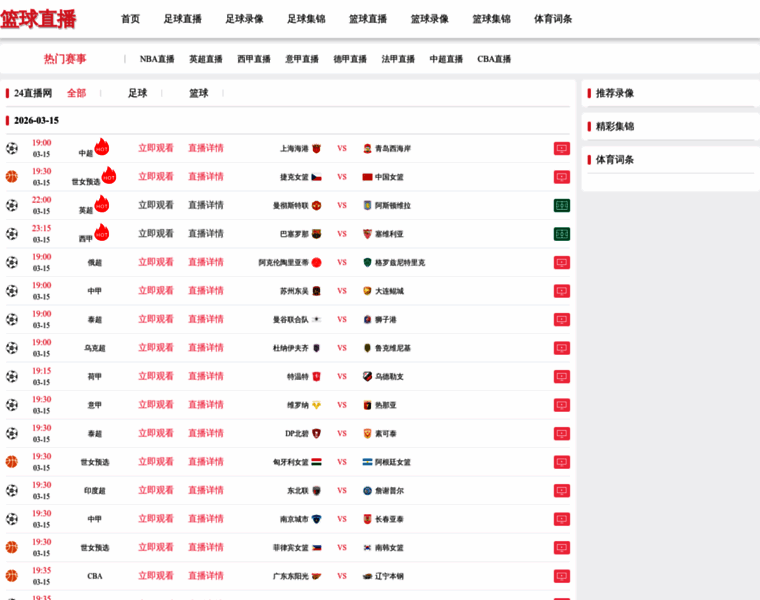Open the video icon for 特温特 match
760x600 pixels.
point(562,377)
